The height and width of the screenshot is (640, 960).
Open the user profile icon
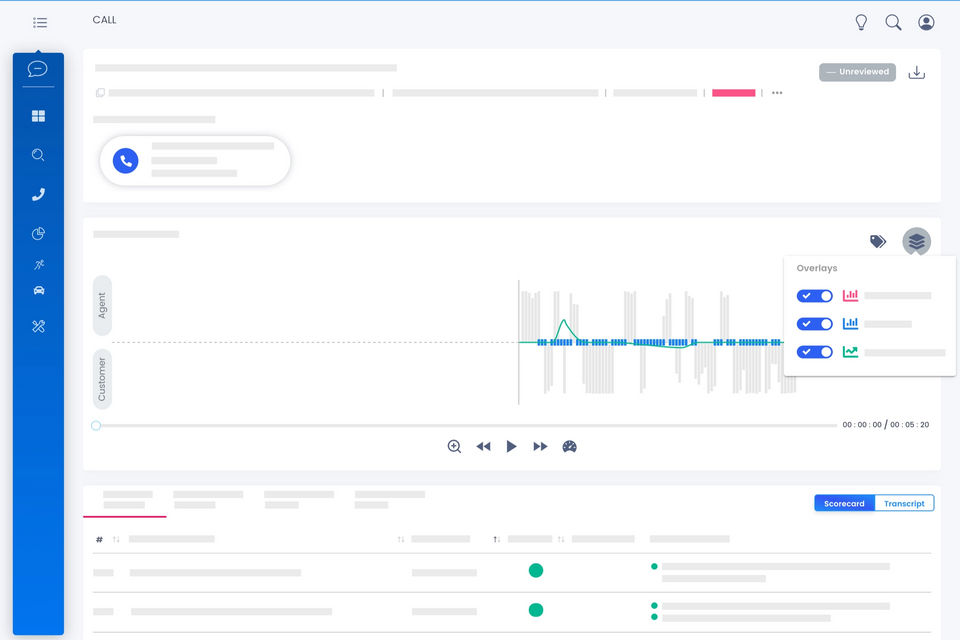coord(926,23)
